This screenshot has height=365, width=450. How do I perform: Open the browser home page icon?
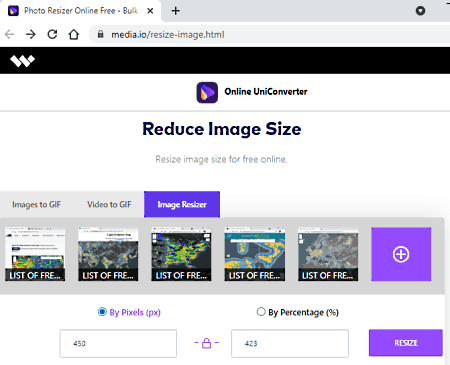coord(74,34)
